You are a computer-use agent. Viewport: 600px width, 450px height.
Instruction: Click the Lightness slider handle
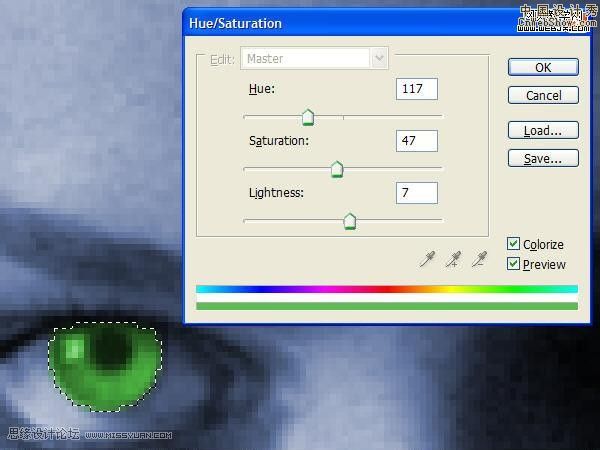350,221
